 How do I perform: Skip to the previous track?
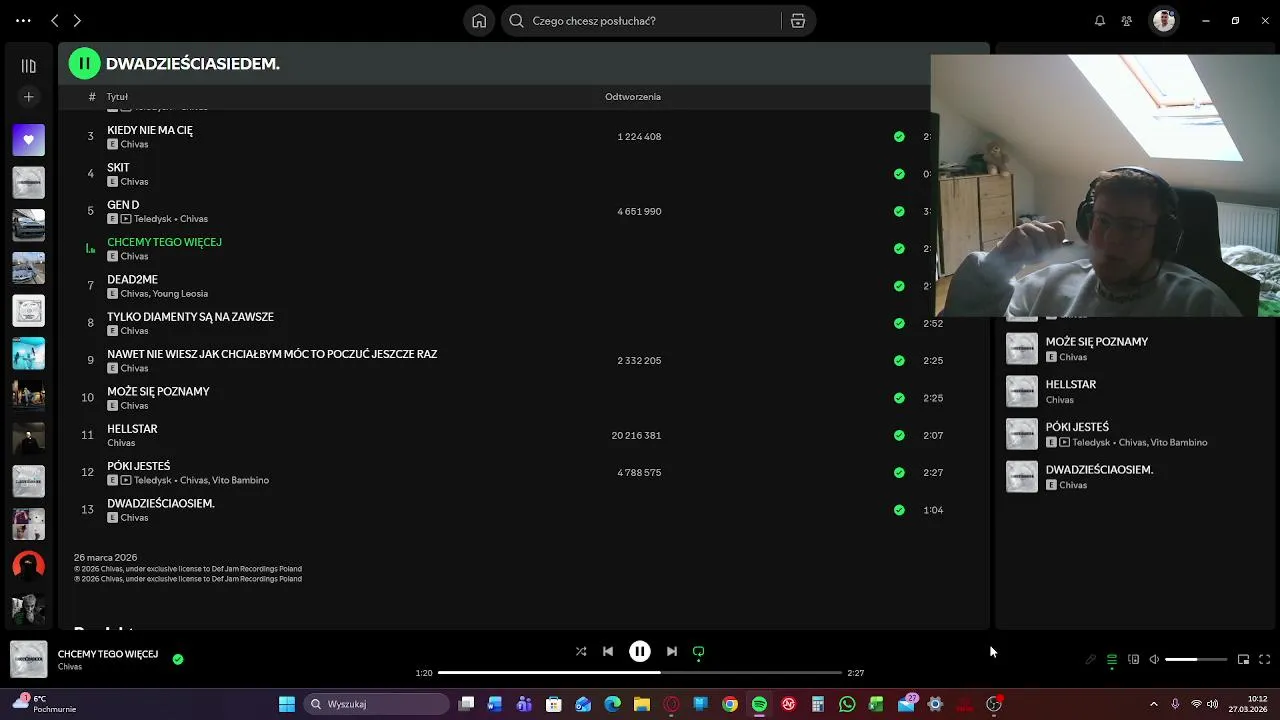coord(608,651)
